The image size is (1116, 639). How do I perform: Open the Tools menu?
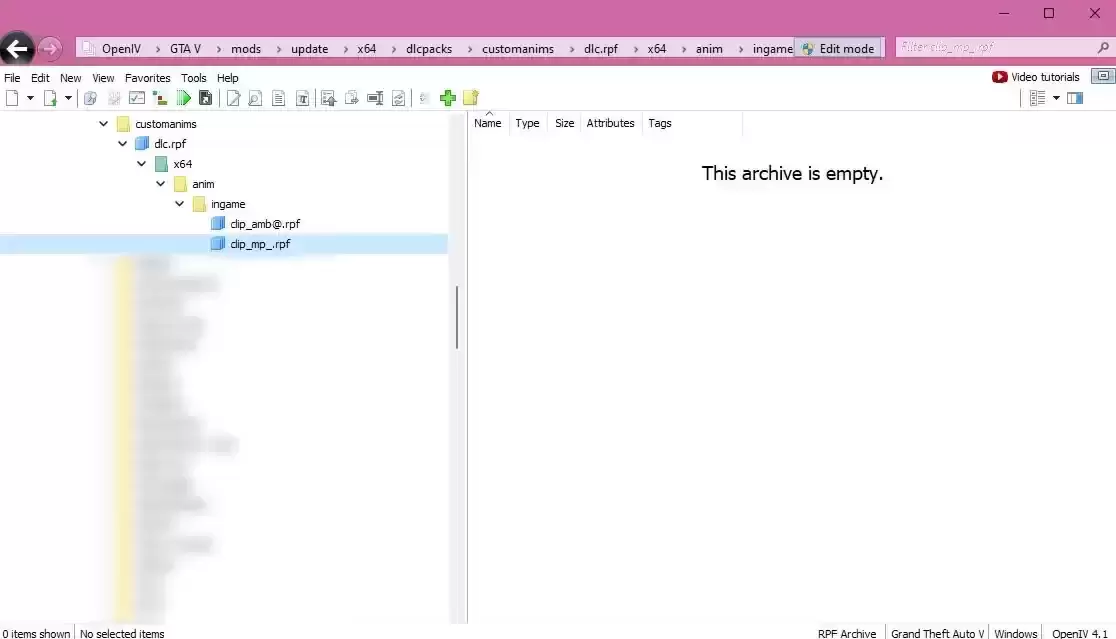click(x=194, y=78)
